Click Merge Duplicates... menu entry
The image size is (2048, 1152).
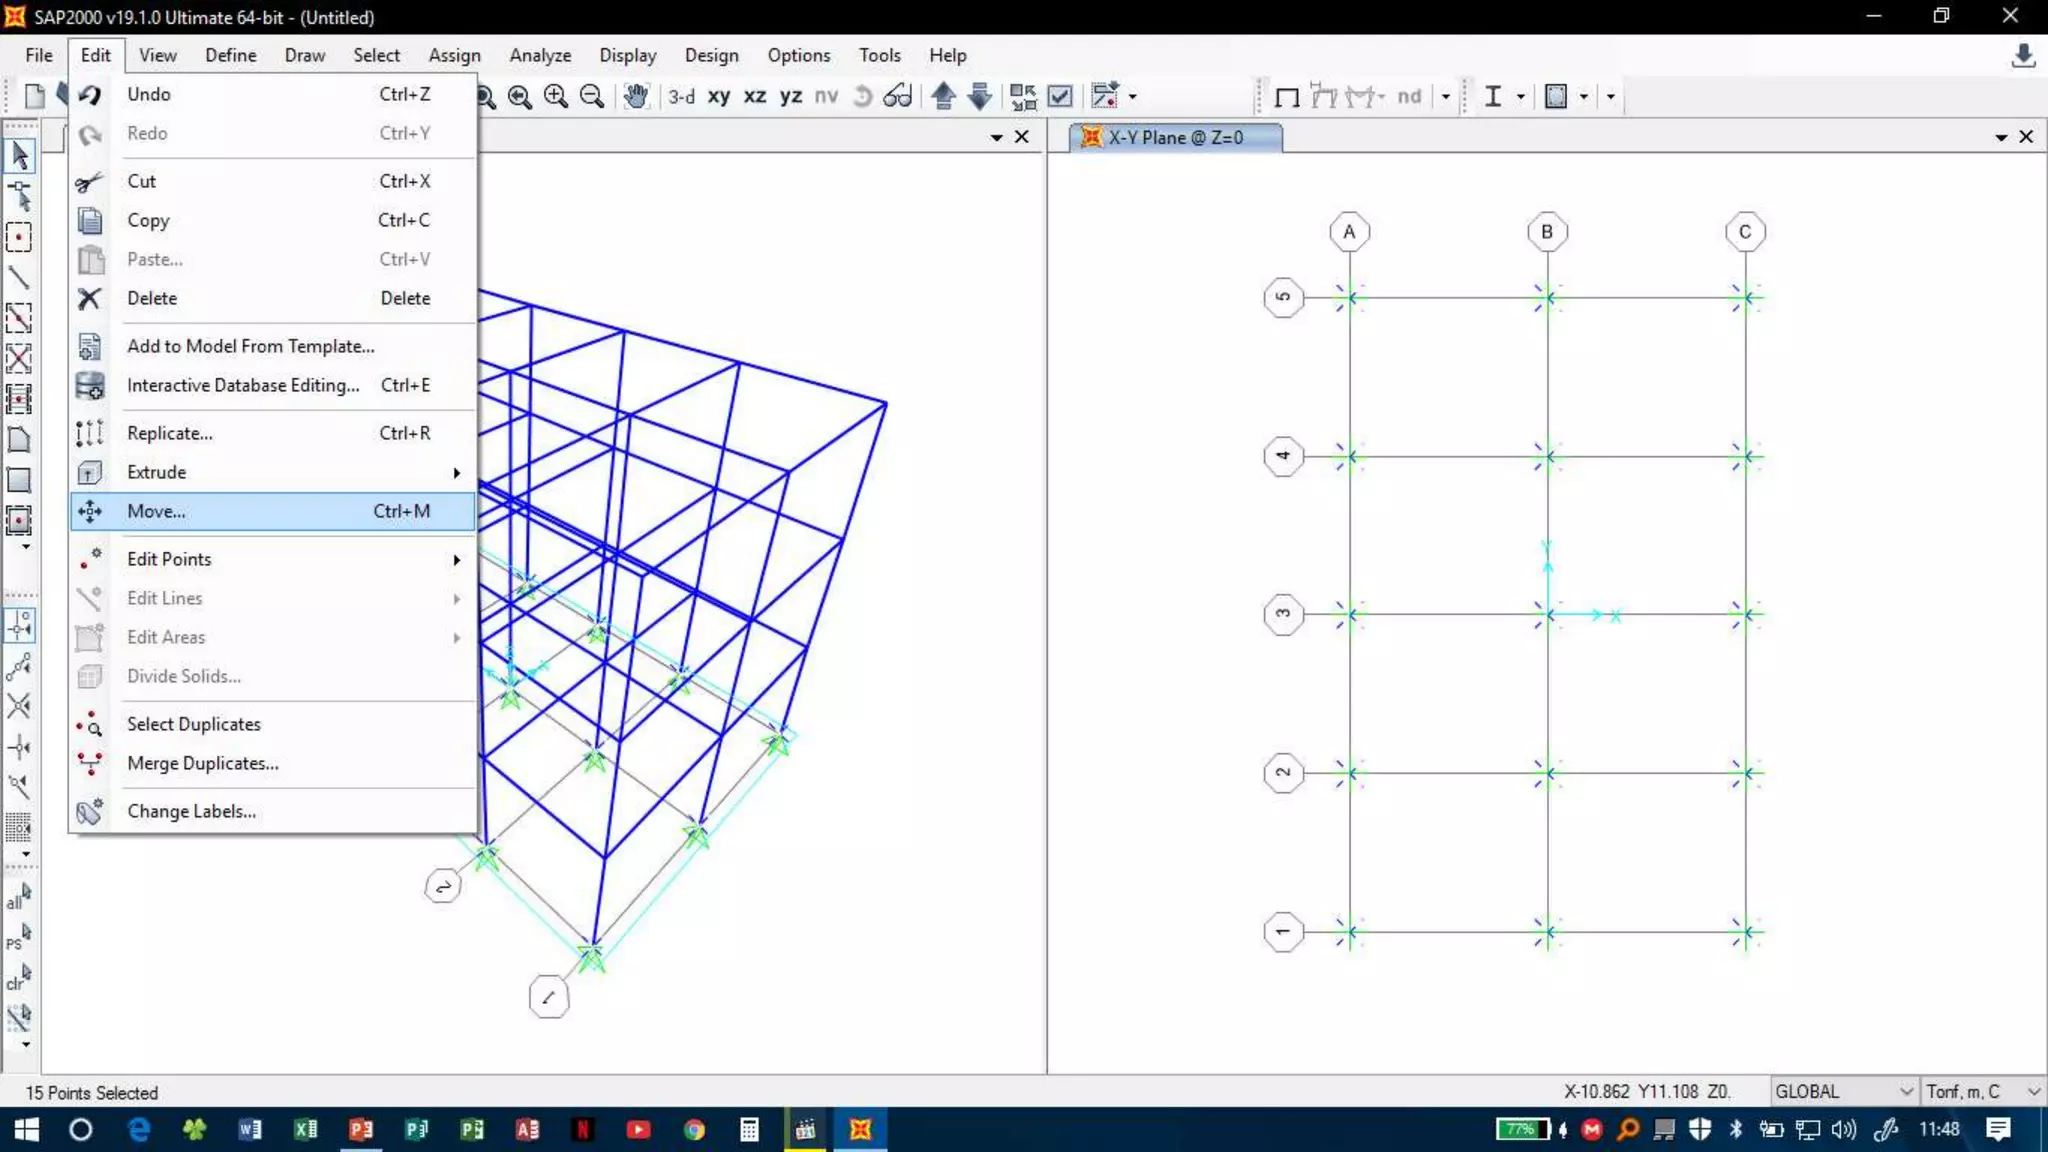[203, 763]
